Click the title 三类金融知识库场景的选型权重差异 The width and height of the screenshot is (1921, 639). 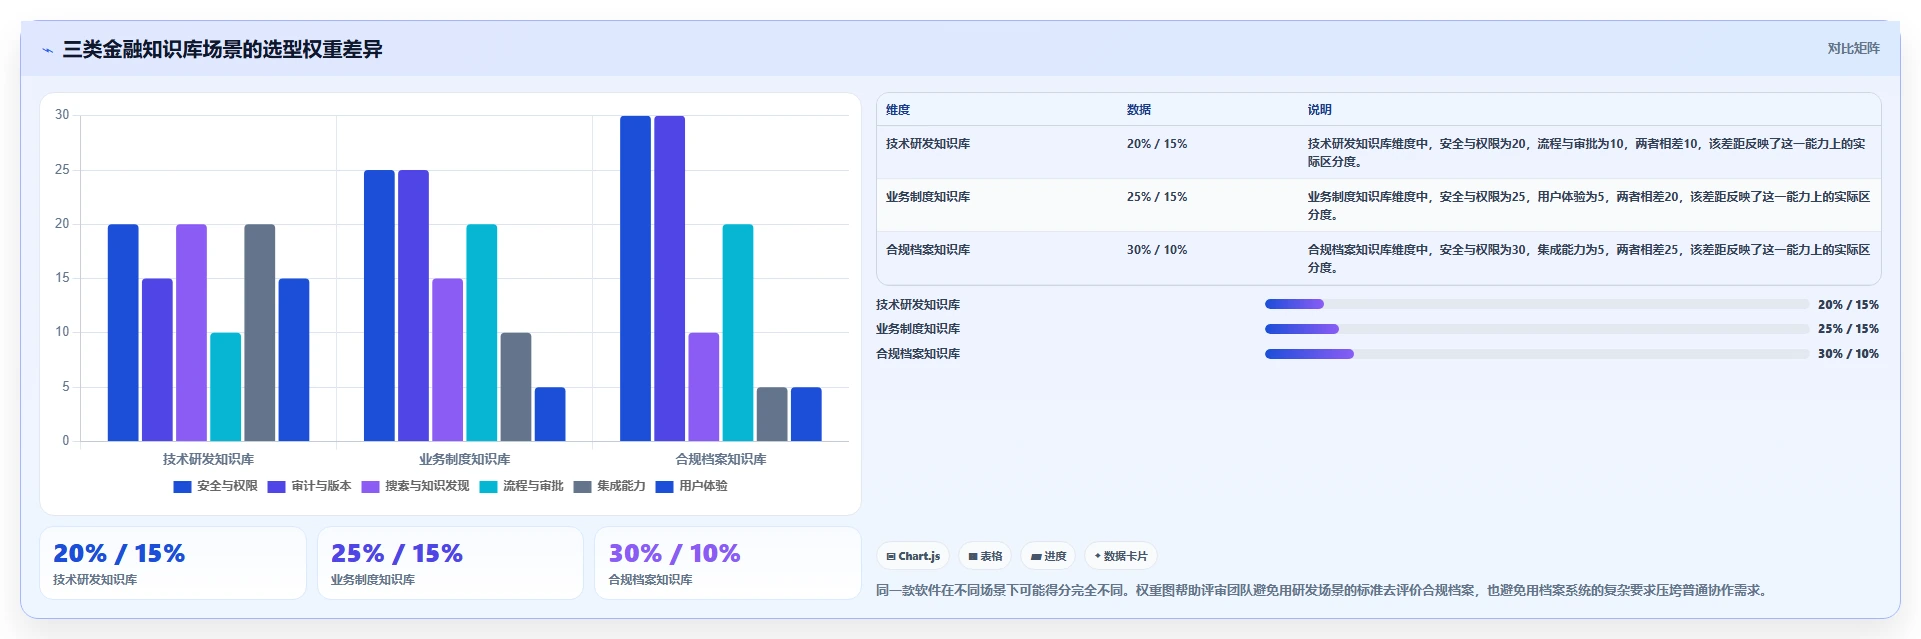(x=222, y=49)
